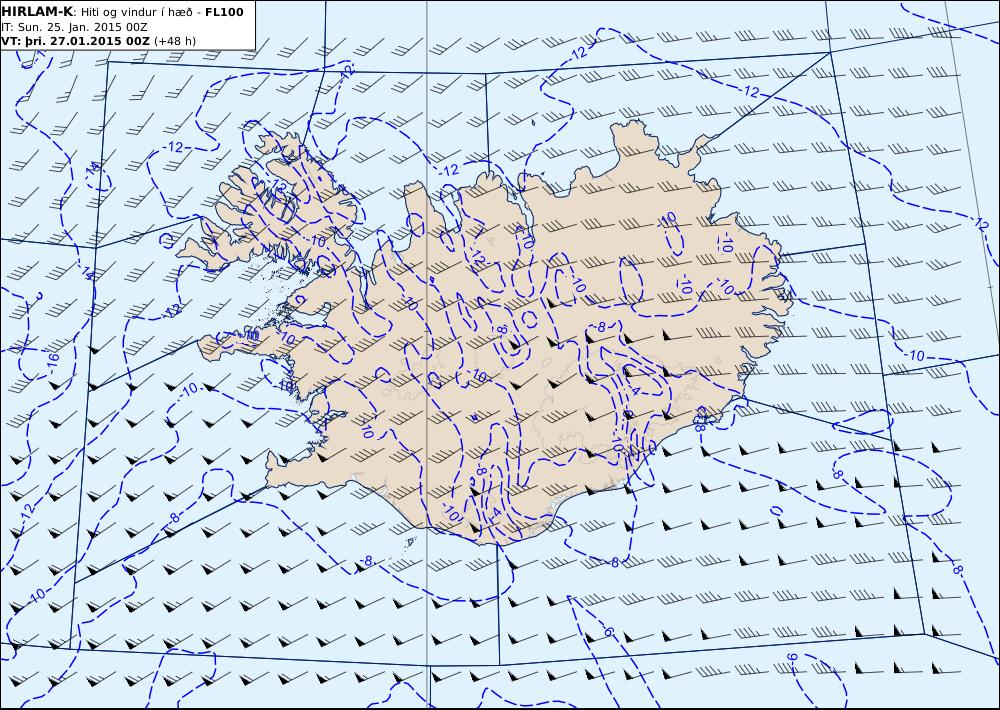Click the '(+48 h)' forecast offset text
The height and width of the screenshot is (710, 1000).
pos(175,41)
